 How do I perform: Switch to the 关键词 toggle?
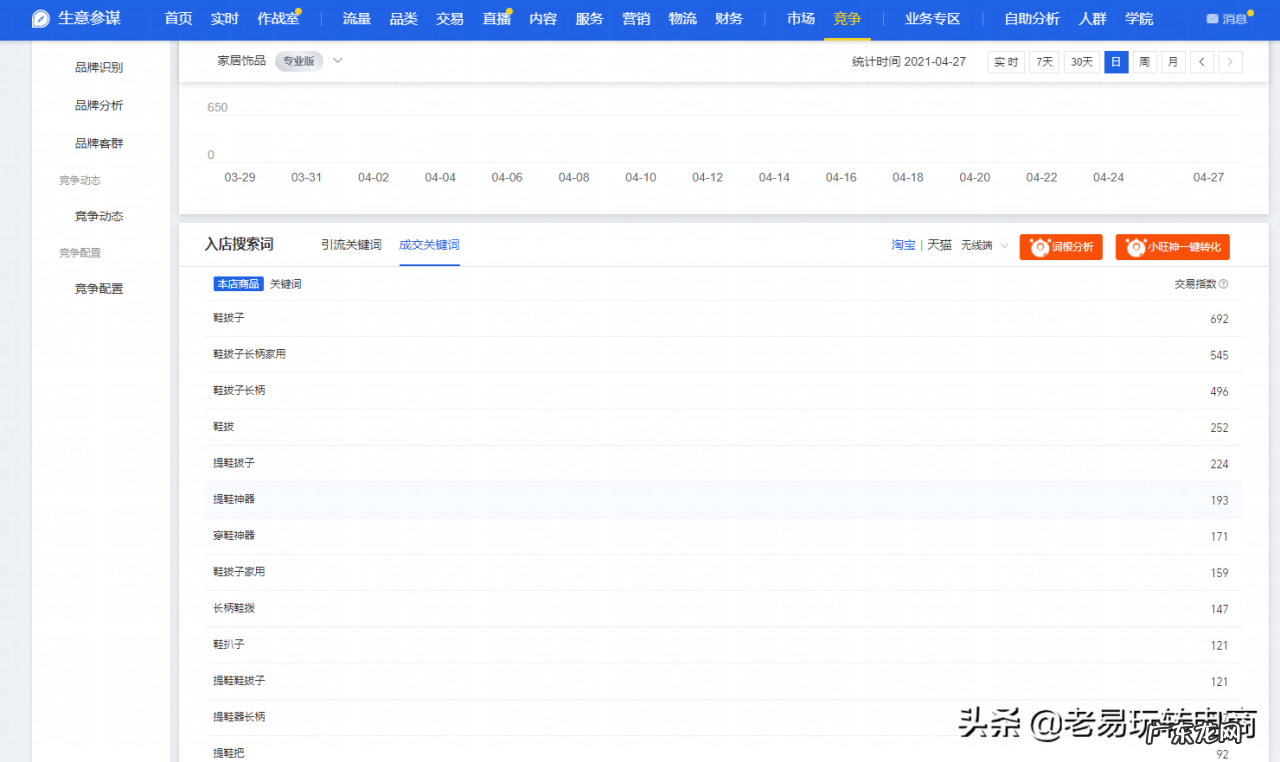[286, 284]
